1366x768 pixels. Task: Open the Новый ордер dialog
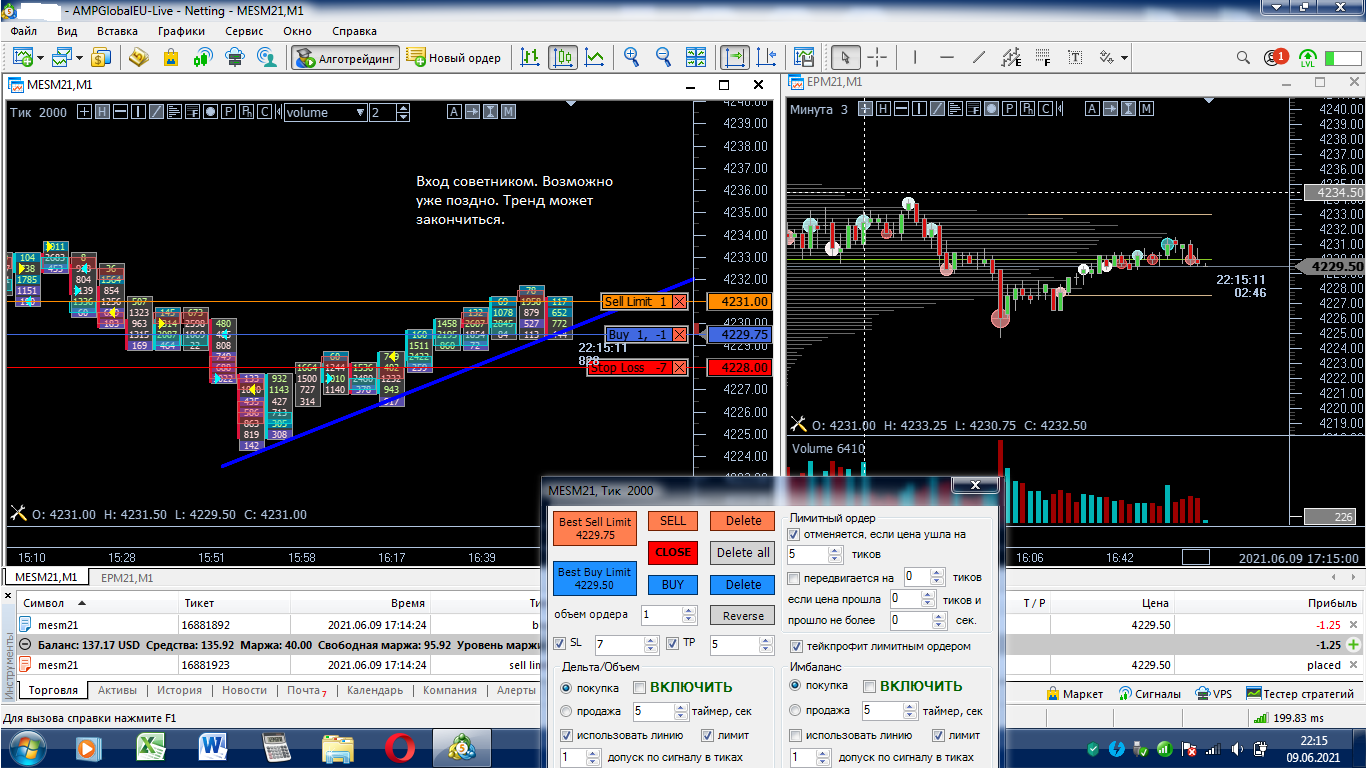tap(453, 57)
